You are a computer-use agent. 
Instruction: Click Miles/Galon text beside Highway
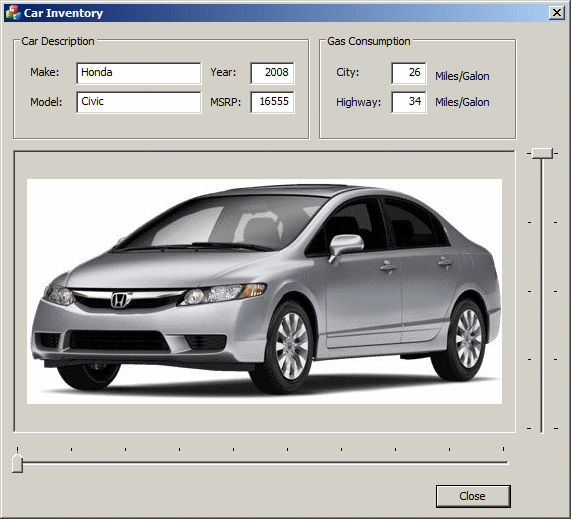[x=462, y=102]
